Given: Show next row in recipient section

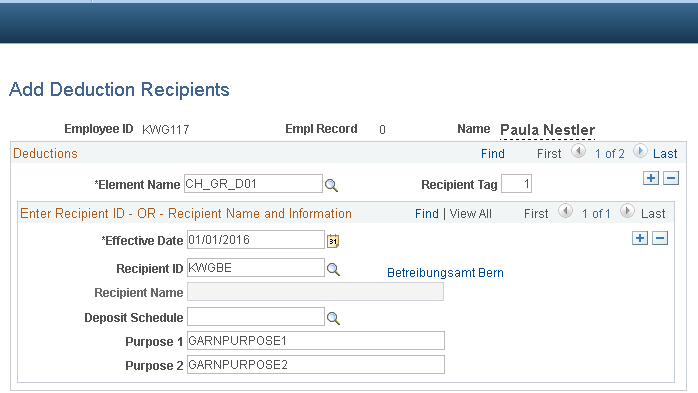Looking at the screenshot, I should (627, 211).
